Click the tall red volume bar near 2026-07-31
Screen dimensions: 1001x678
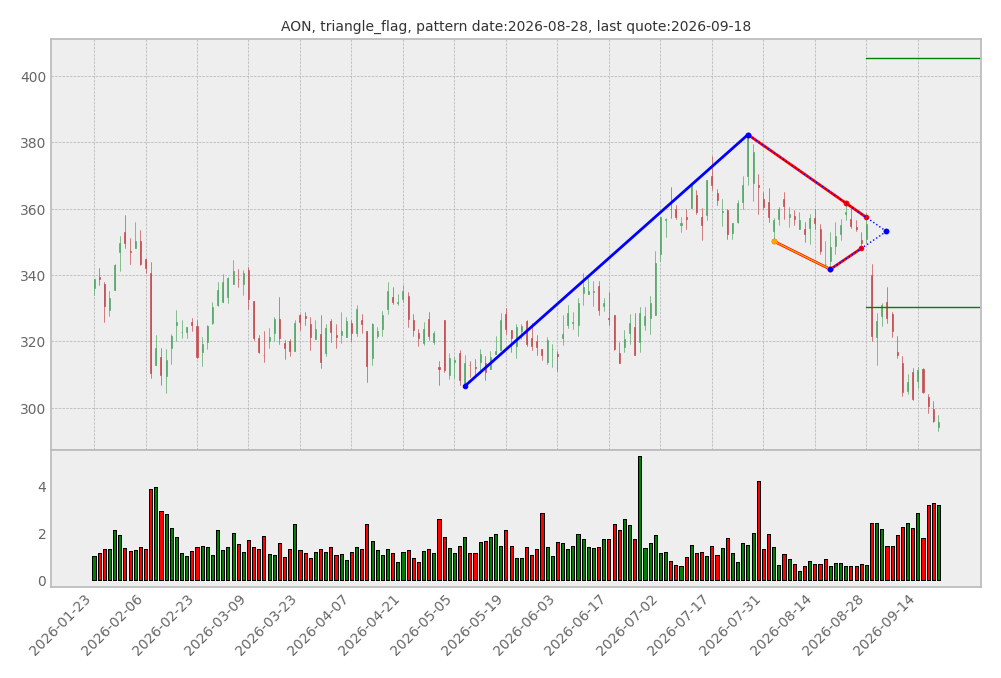[x=759, y=531]
